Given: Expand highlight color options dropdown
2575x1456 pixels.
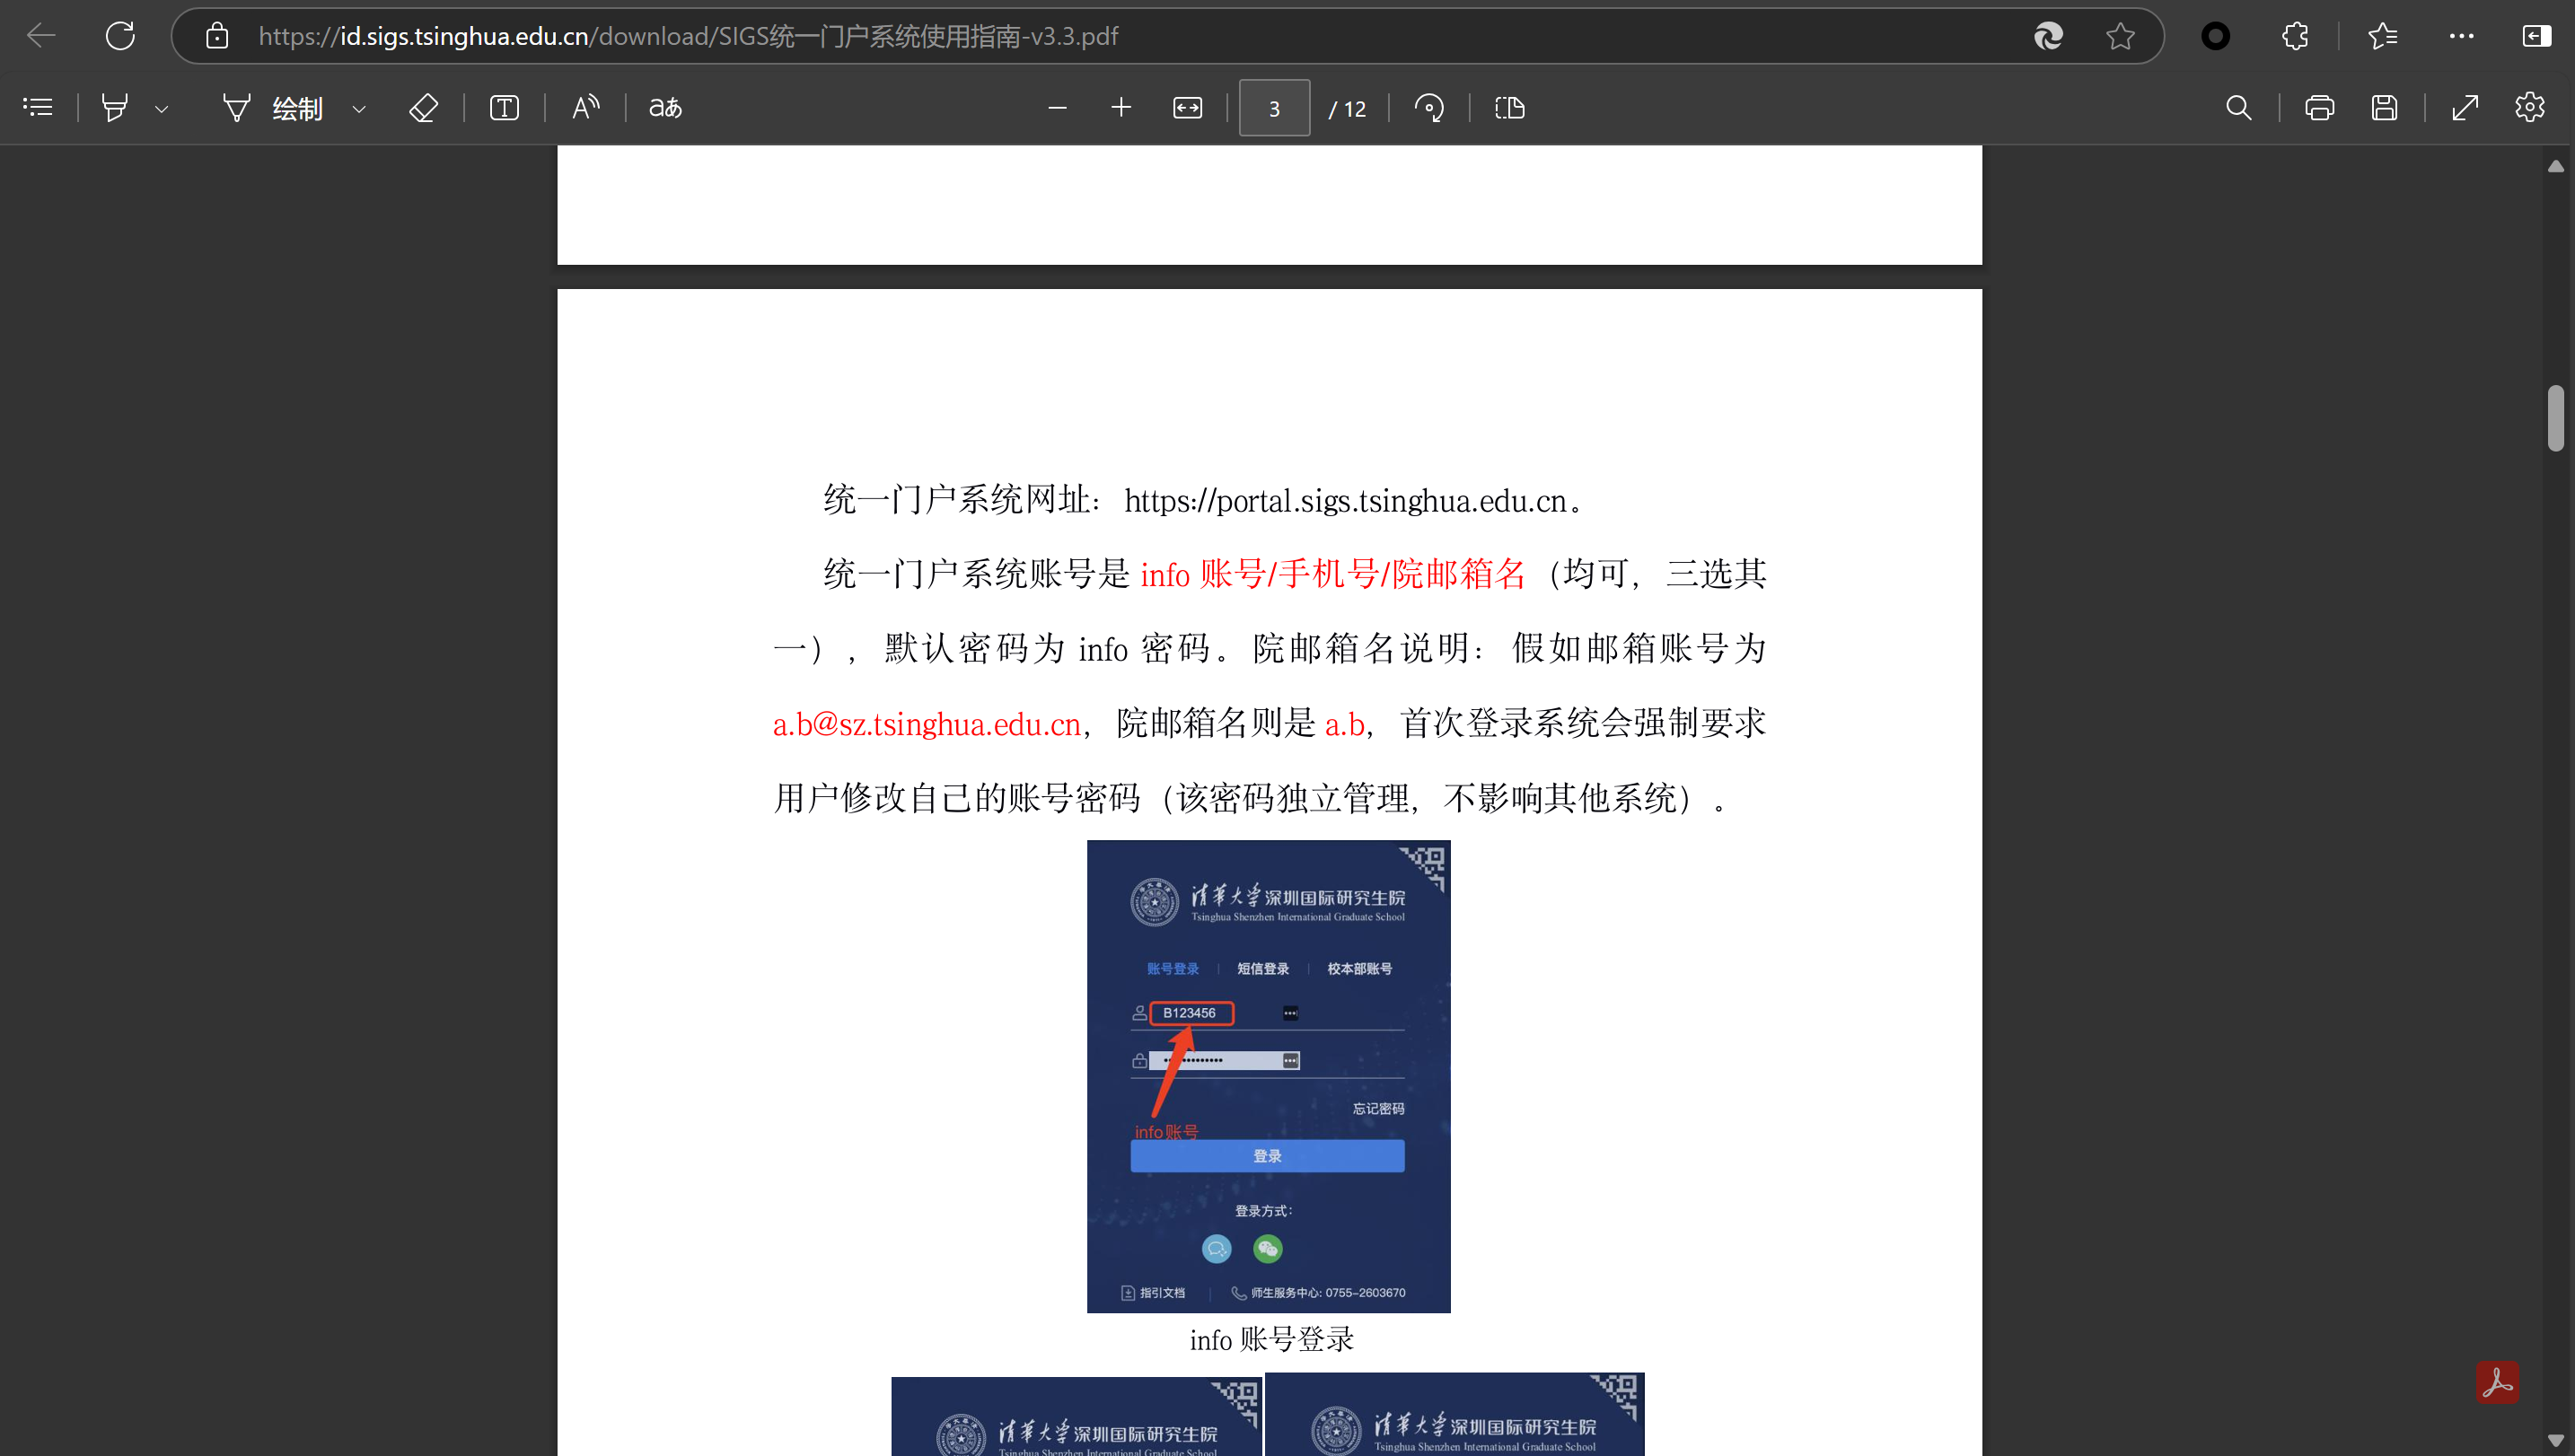Looking at the screenshot, I should pyautogui.click(x=161, y=108).
